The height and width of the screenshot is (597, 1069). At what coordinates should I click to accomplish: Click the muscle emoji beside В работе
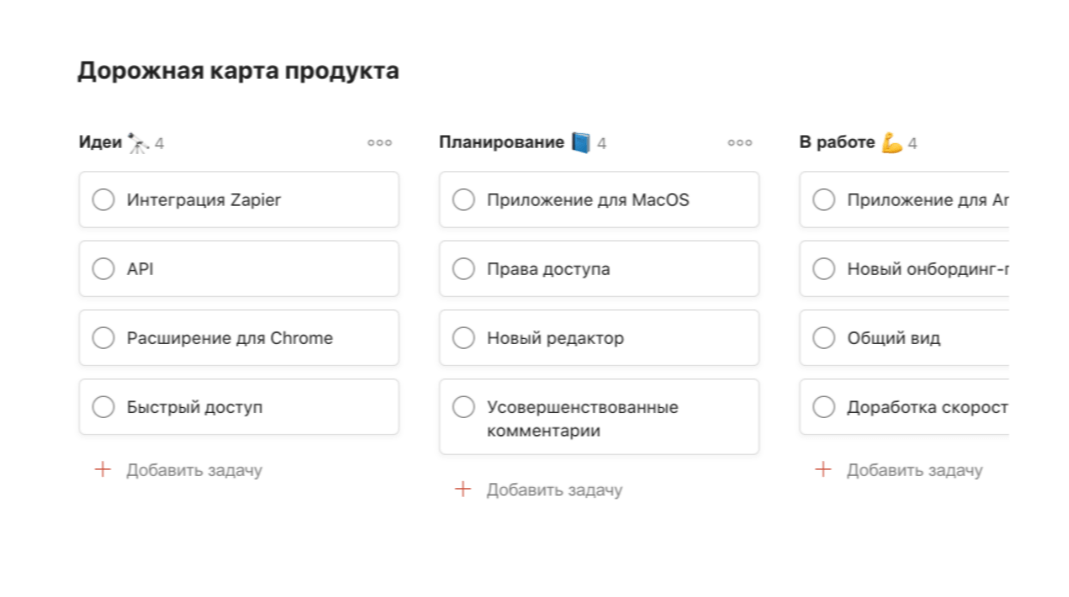pyautogui.click(x=892, y=143)
